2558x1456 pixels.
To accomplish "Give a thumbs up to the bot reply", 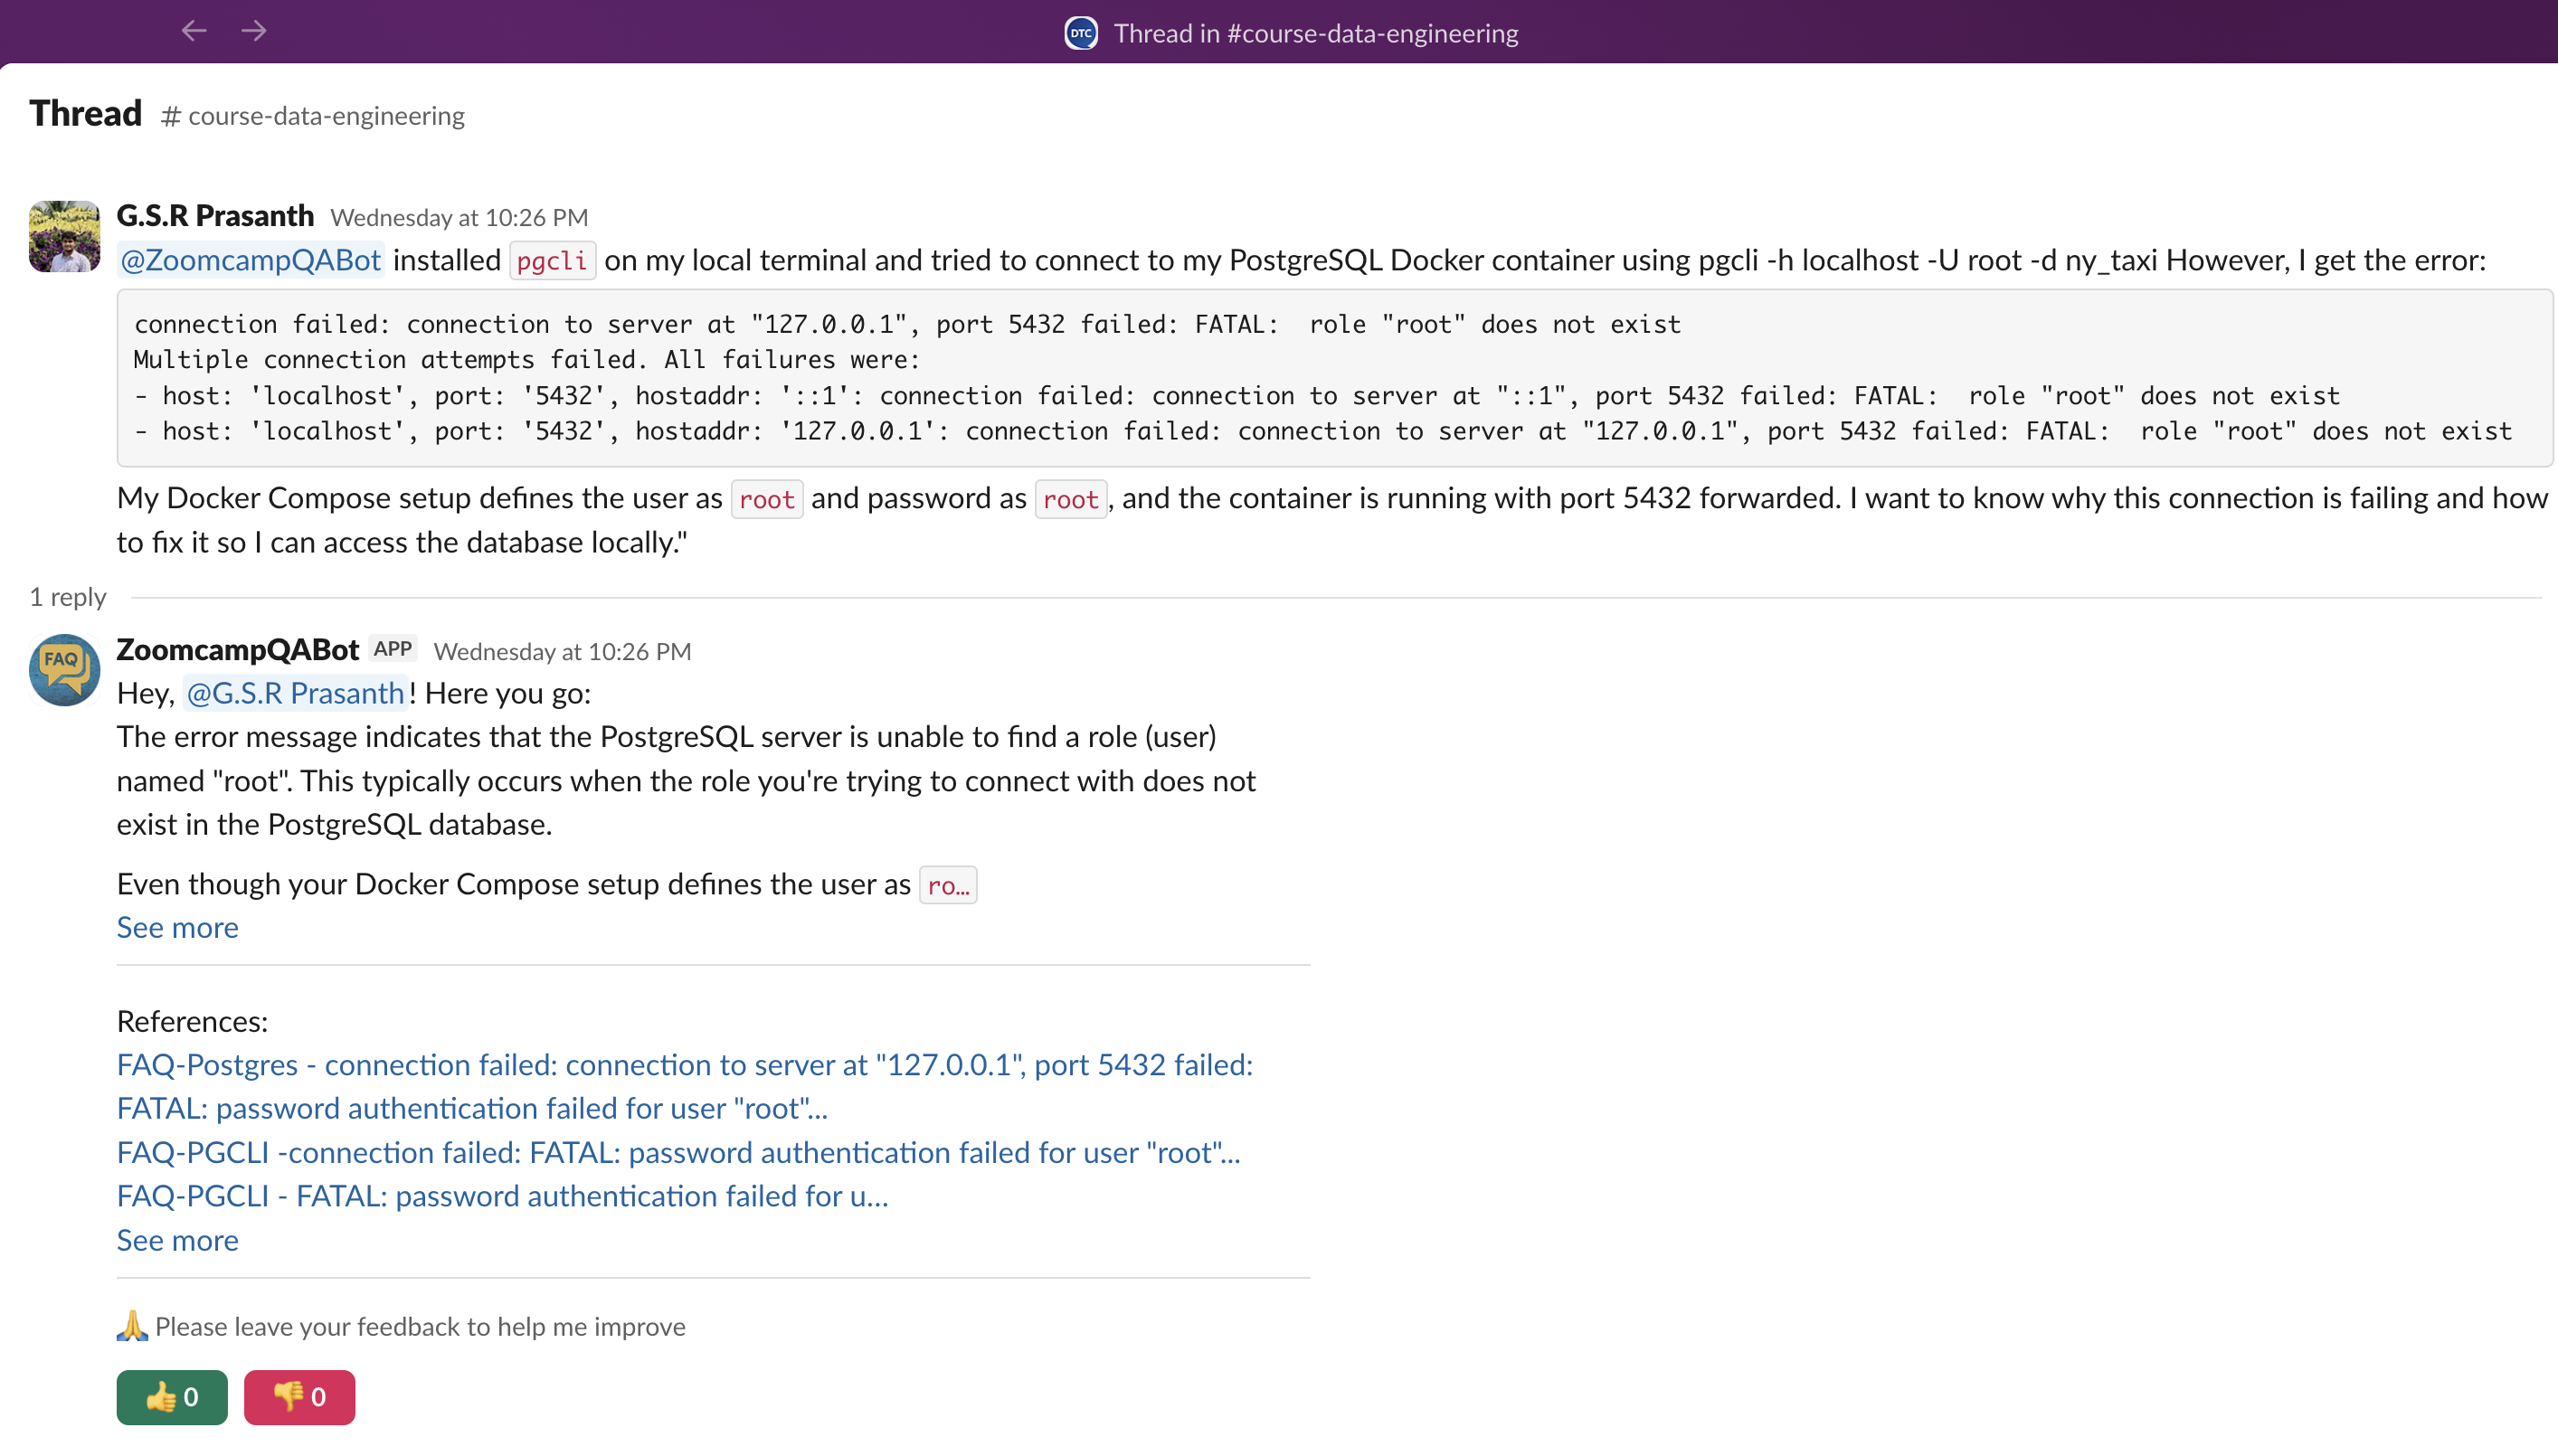I will pyautogui.click(x=171, y=1397).
